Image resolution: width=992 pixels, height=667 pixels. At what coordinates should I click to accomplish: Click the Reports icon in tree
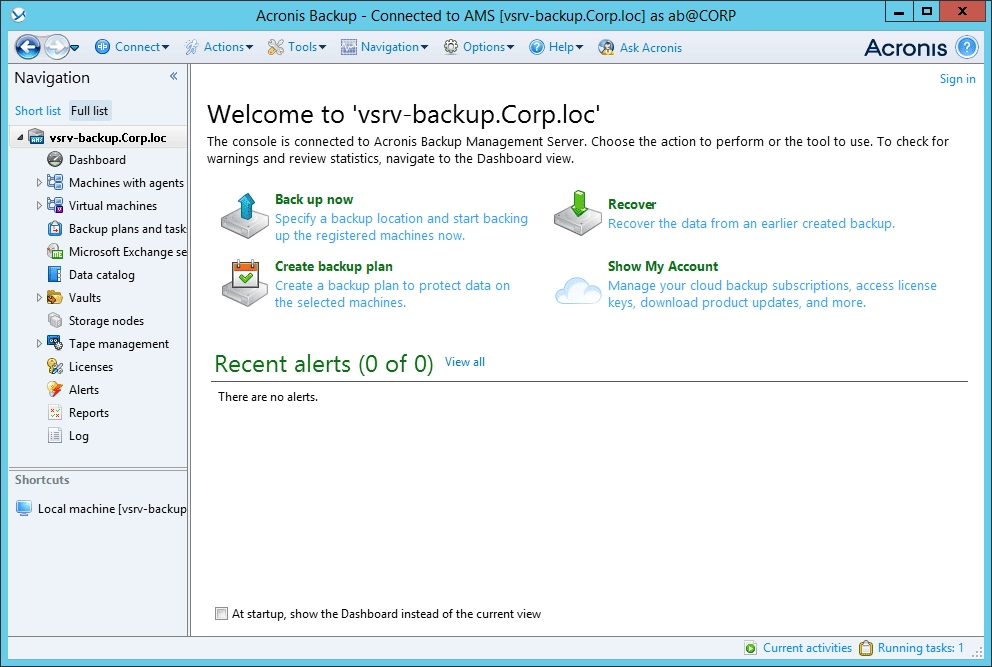coord(55,413)
